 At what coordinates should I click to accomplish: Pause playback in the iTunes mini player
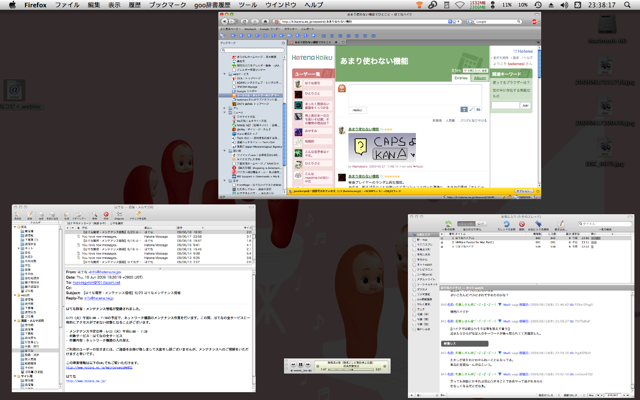301,364
